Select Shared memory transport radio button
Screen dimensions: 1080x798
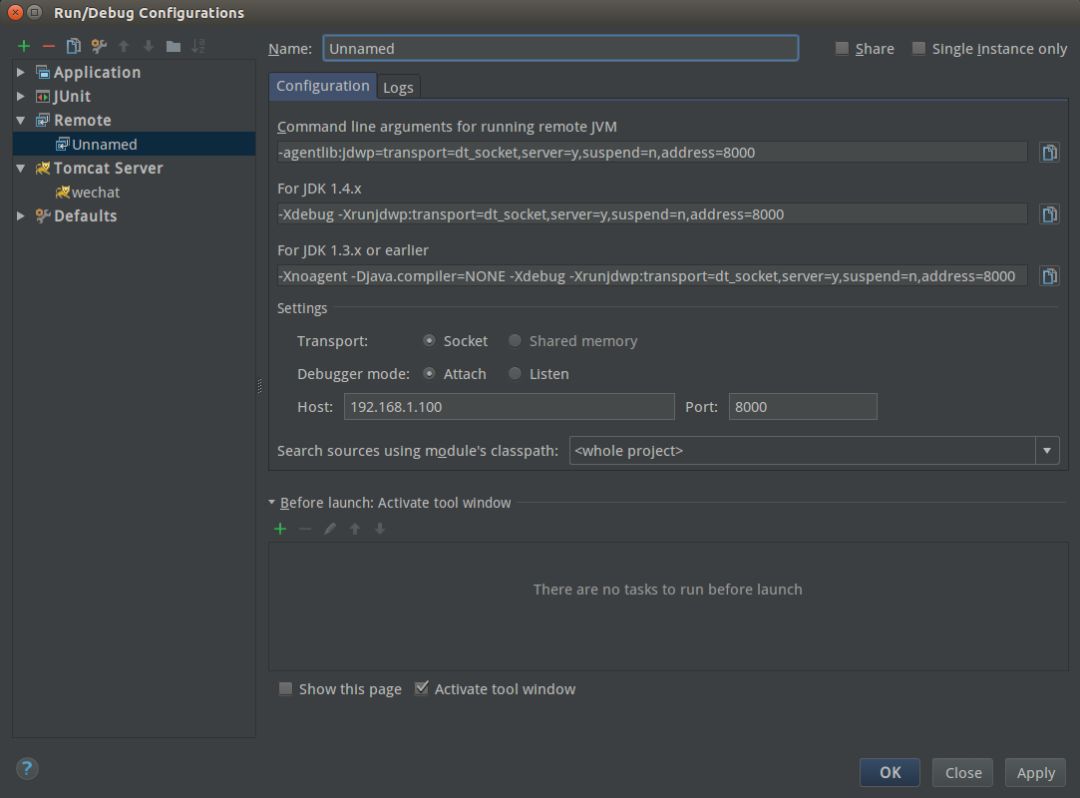coord(515,340)
